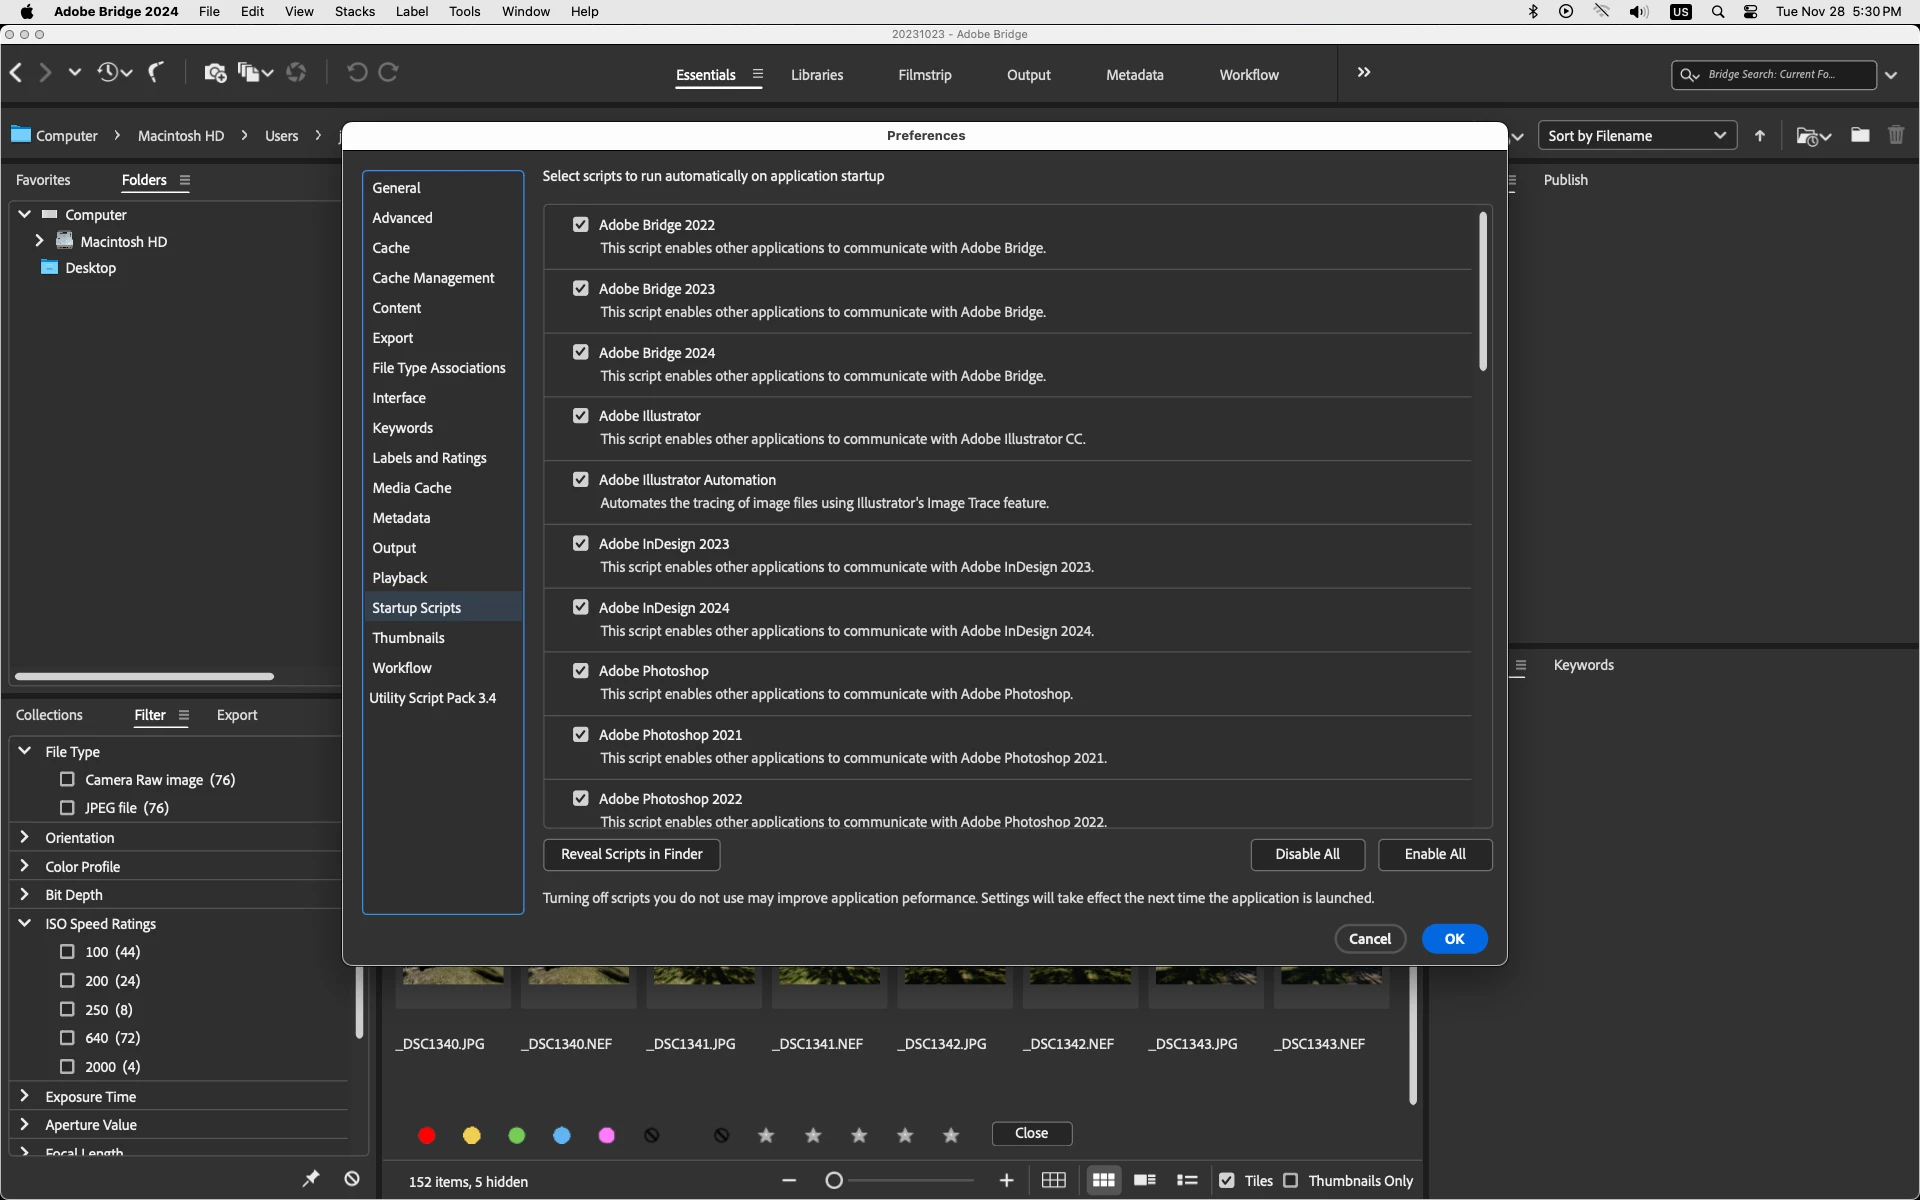This screenshot has width=1920, height=1200.
Task: Click the lock thumbnail grid icon
Action: pyautogui.click(x=1053, y=1181)
